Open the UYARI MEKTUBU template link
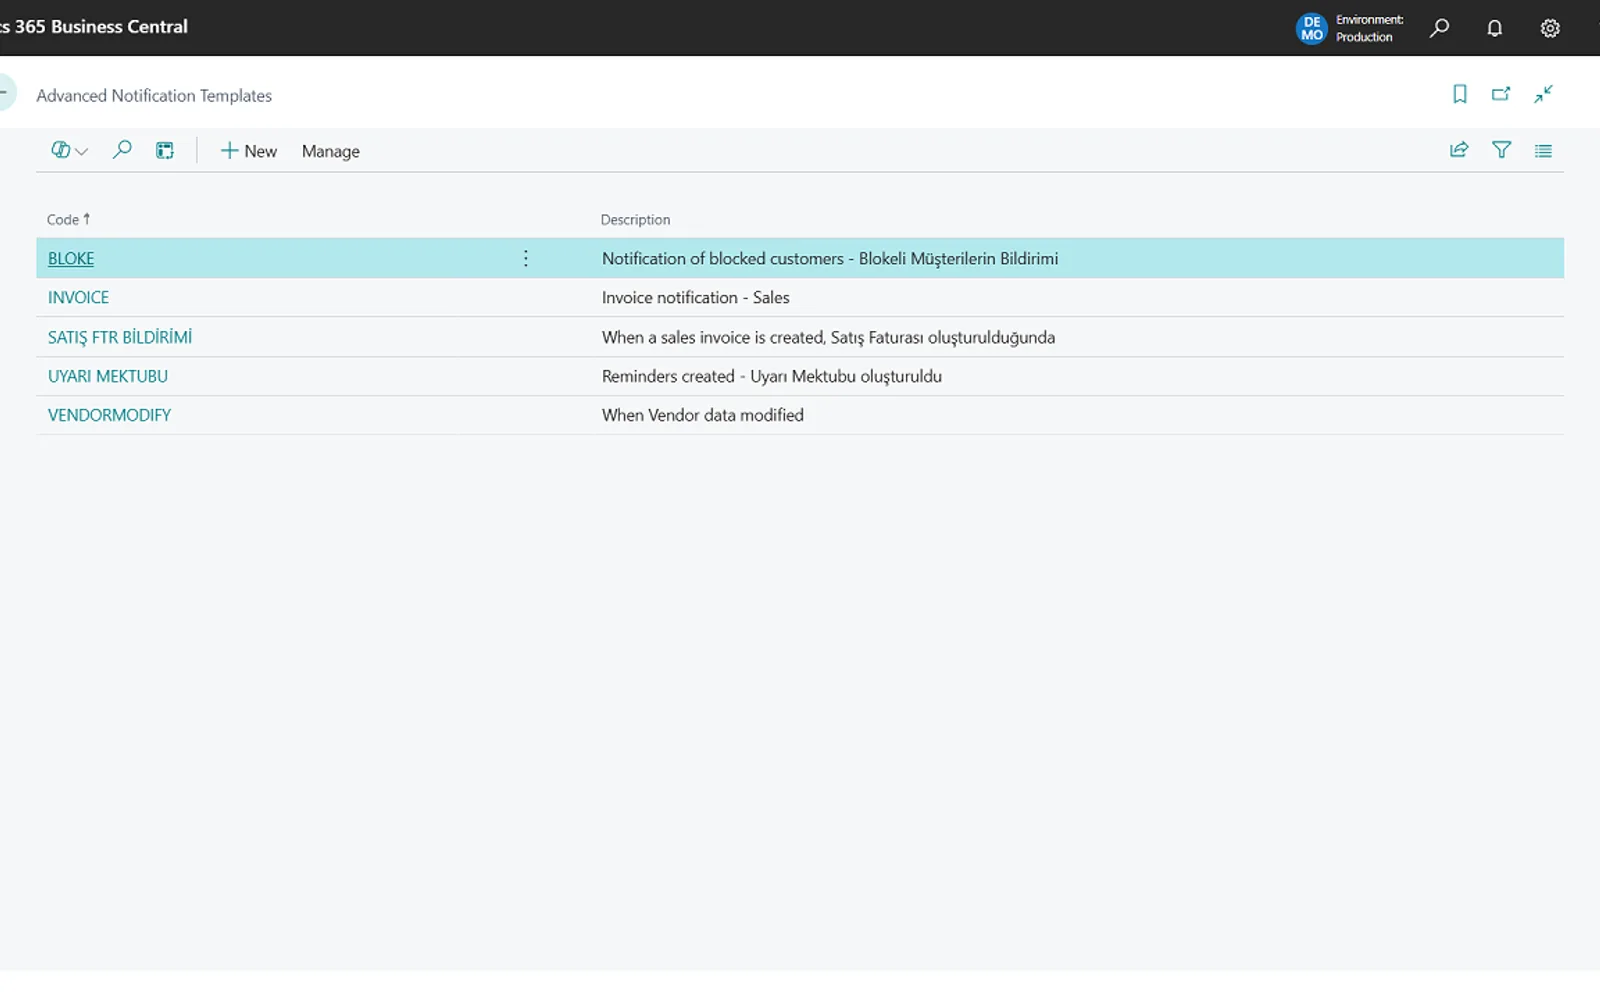Image resolution: width=1600 pixels, height=1000 pixels. tap(108, 376)
